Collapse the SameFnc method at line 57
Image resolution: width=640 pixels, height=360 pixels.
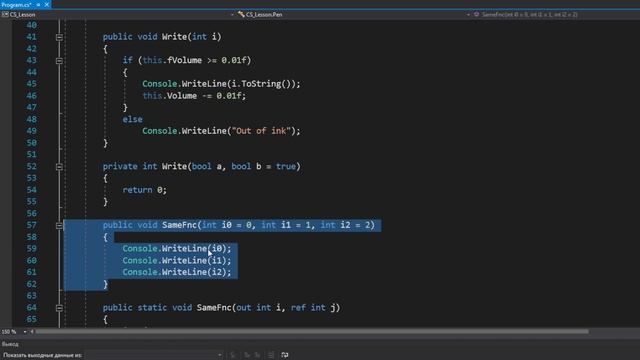(x=59, y=225)
